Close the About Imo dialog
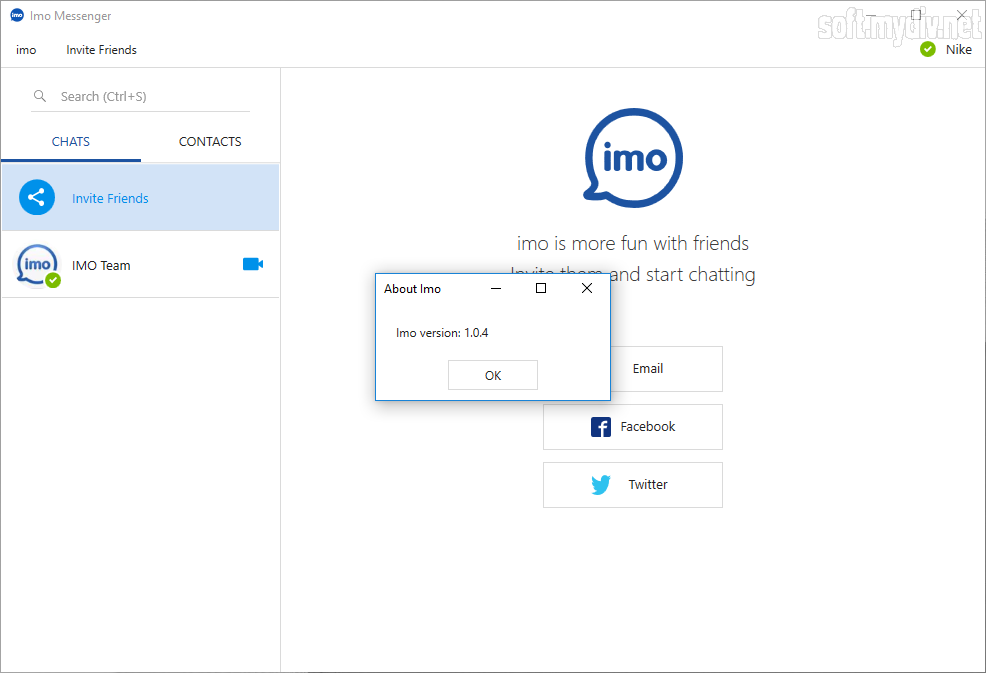 point(587,288)
